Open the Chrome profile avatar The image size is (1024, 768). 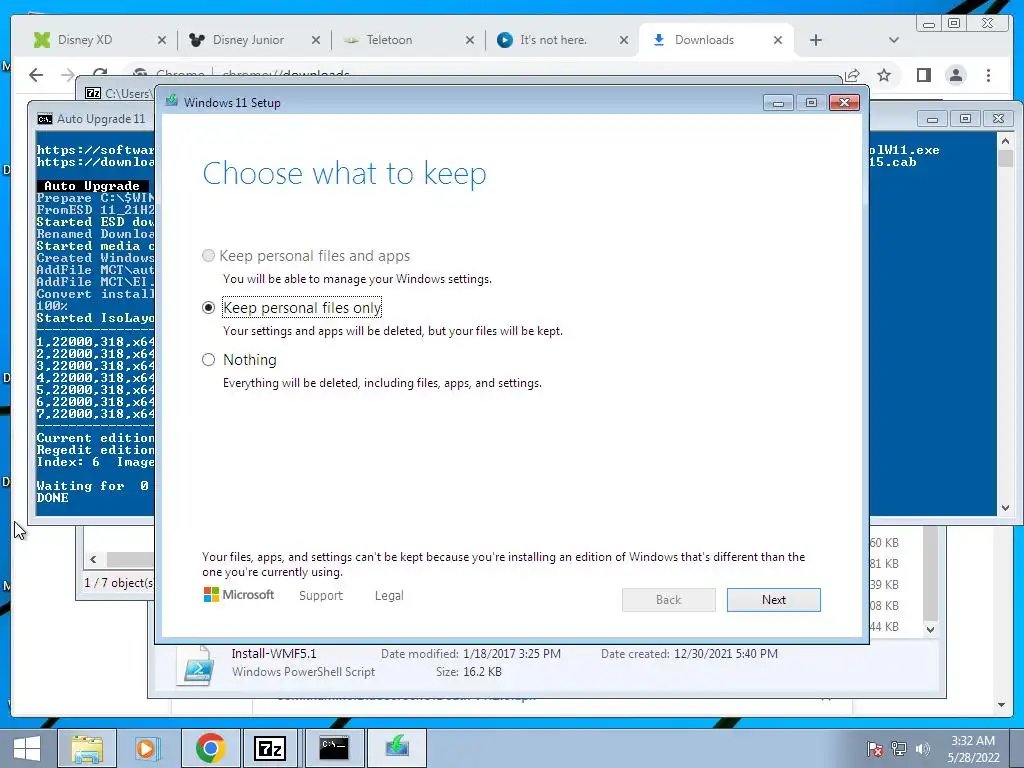(956, 75)
